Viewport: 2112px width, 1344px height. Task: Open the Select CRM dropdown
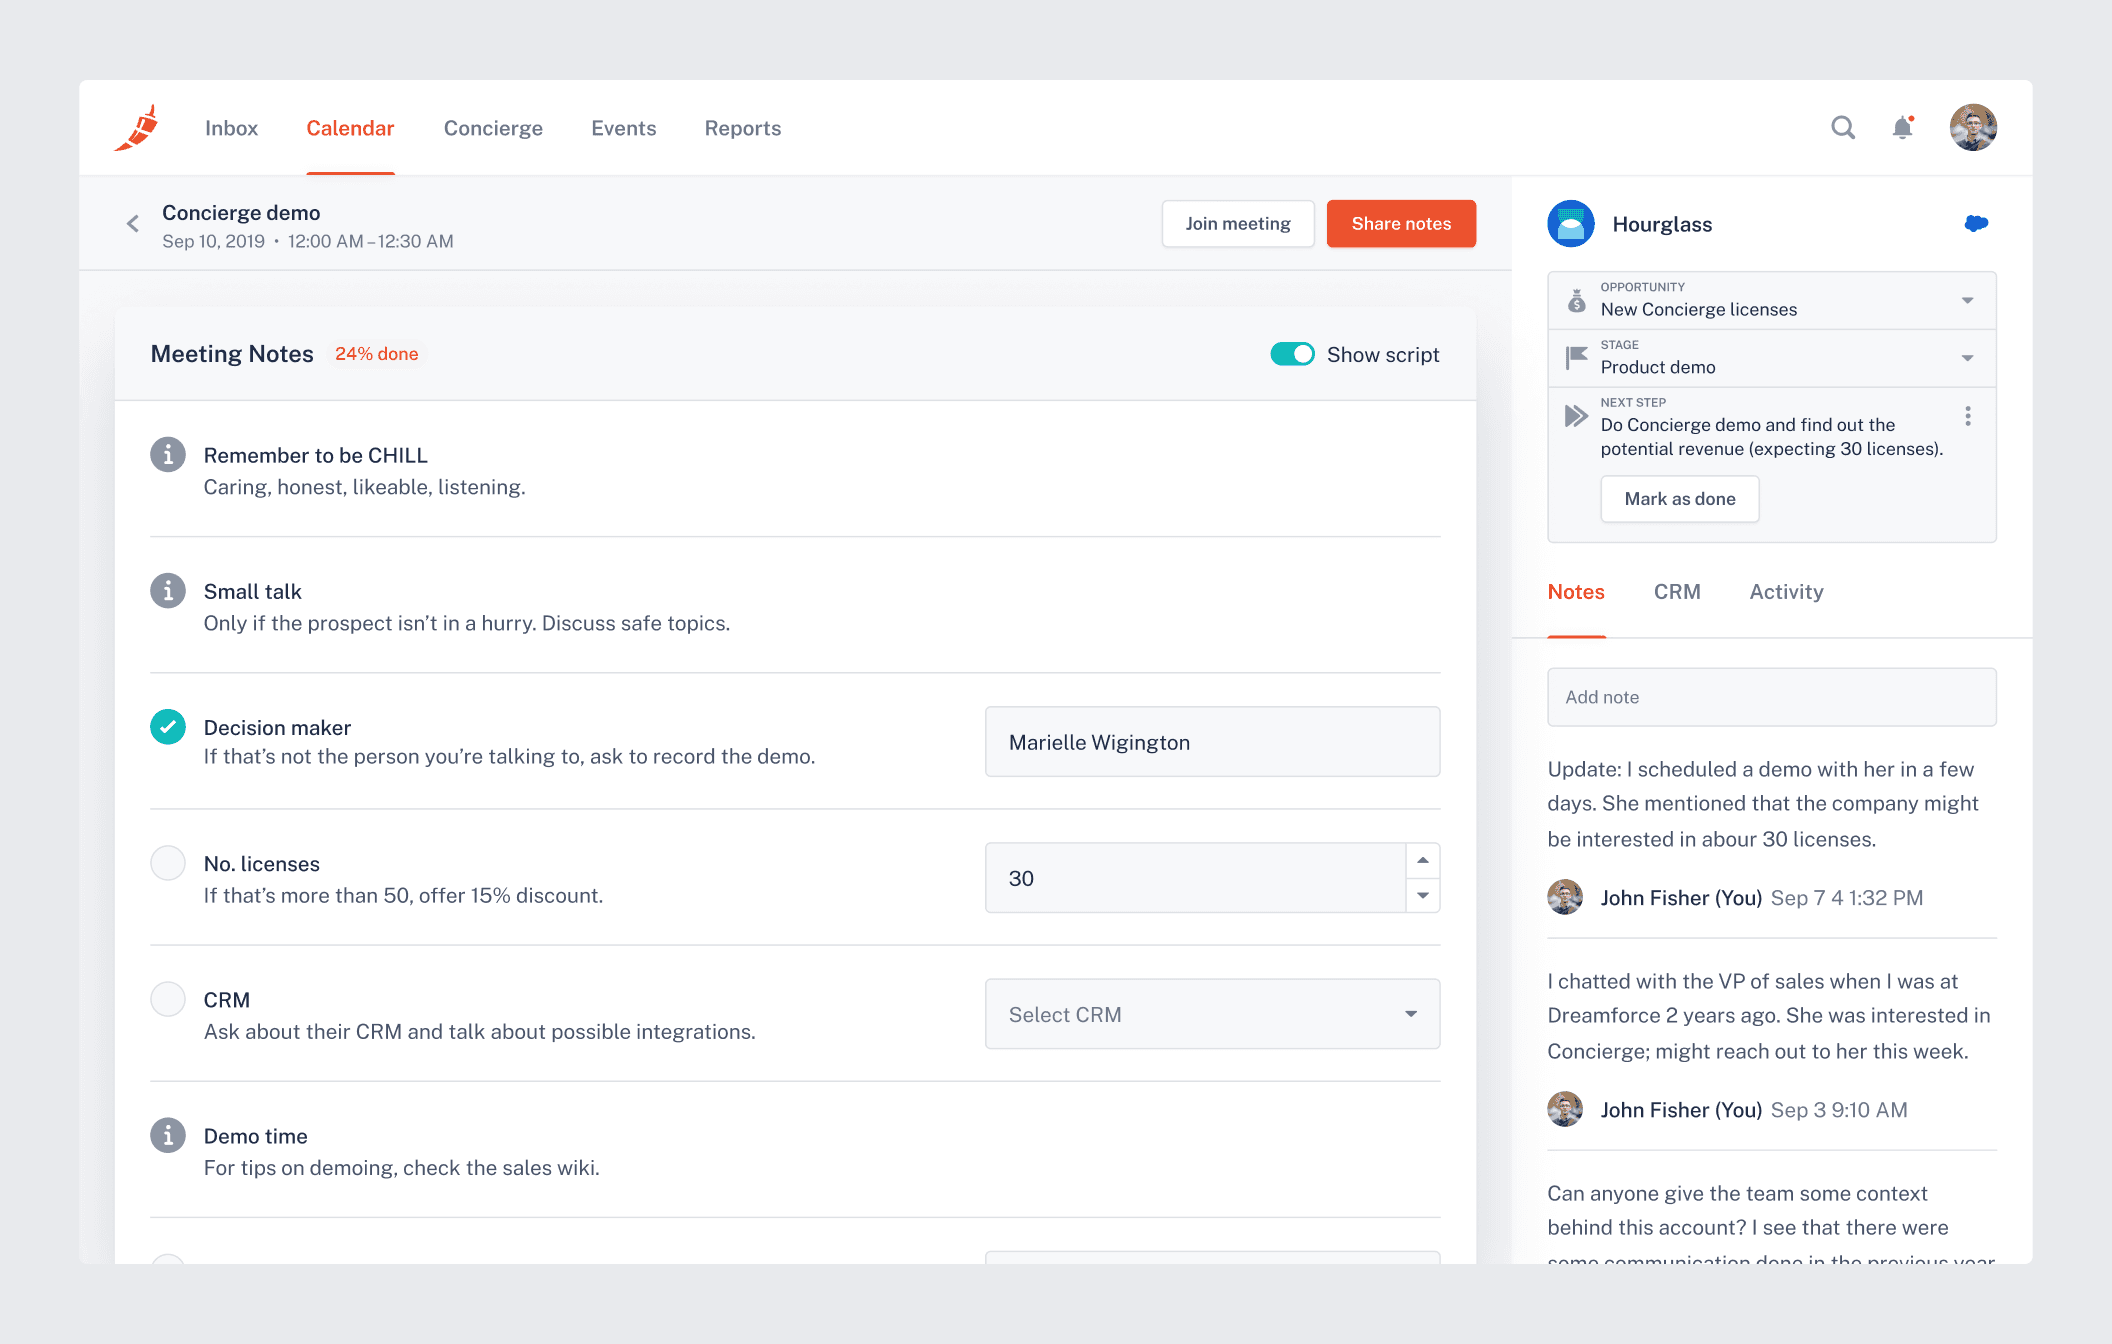tap(1212, 1014)
